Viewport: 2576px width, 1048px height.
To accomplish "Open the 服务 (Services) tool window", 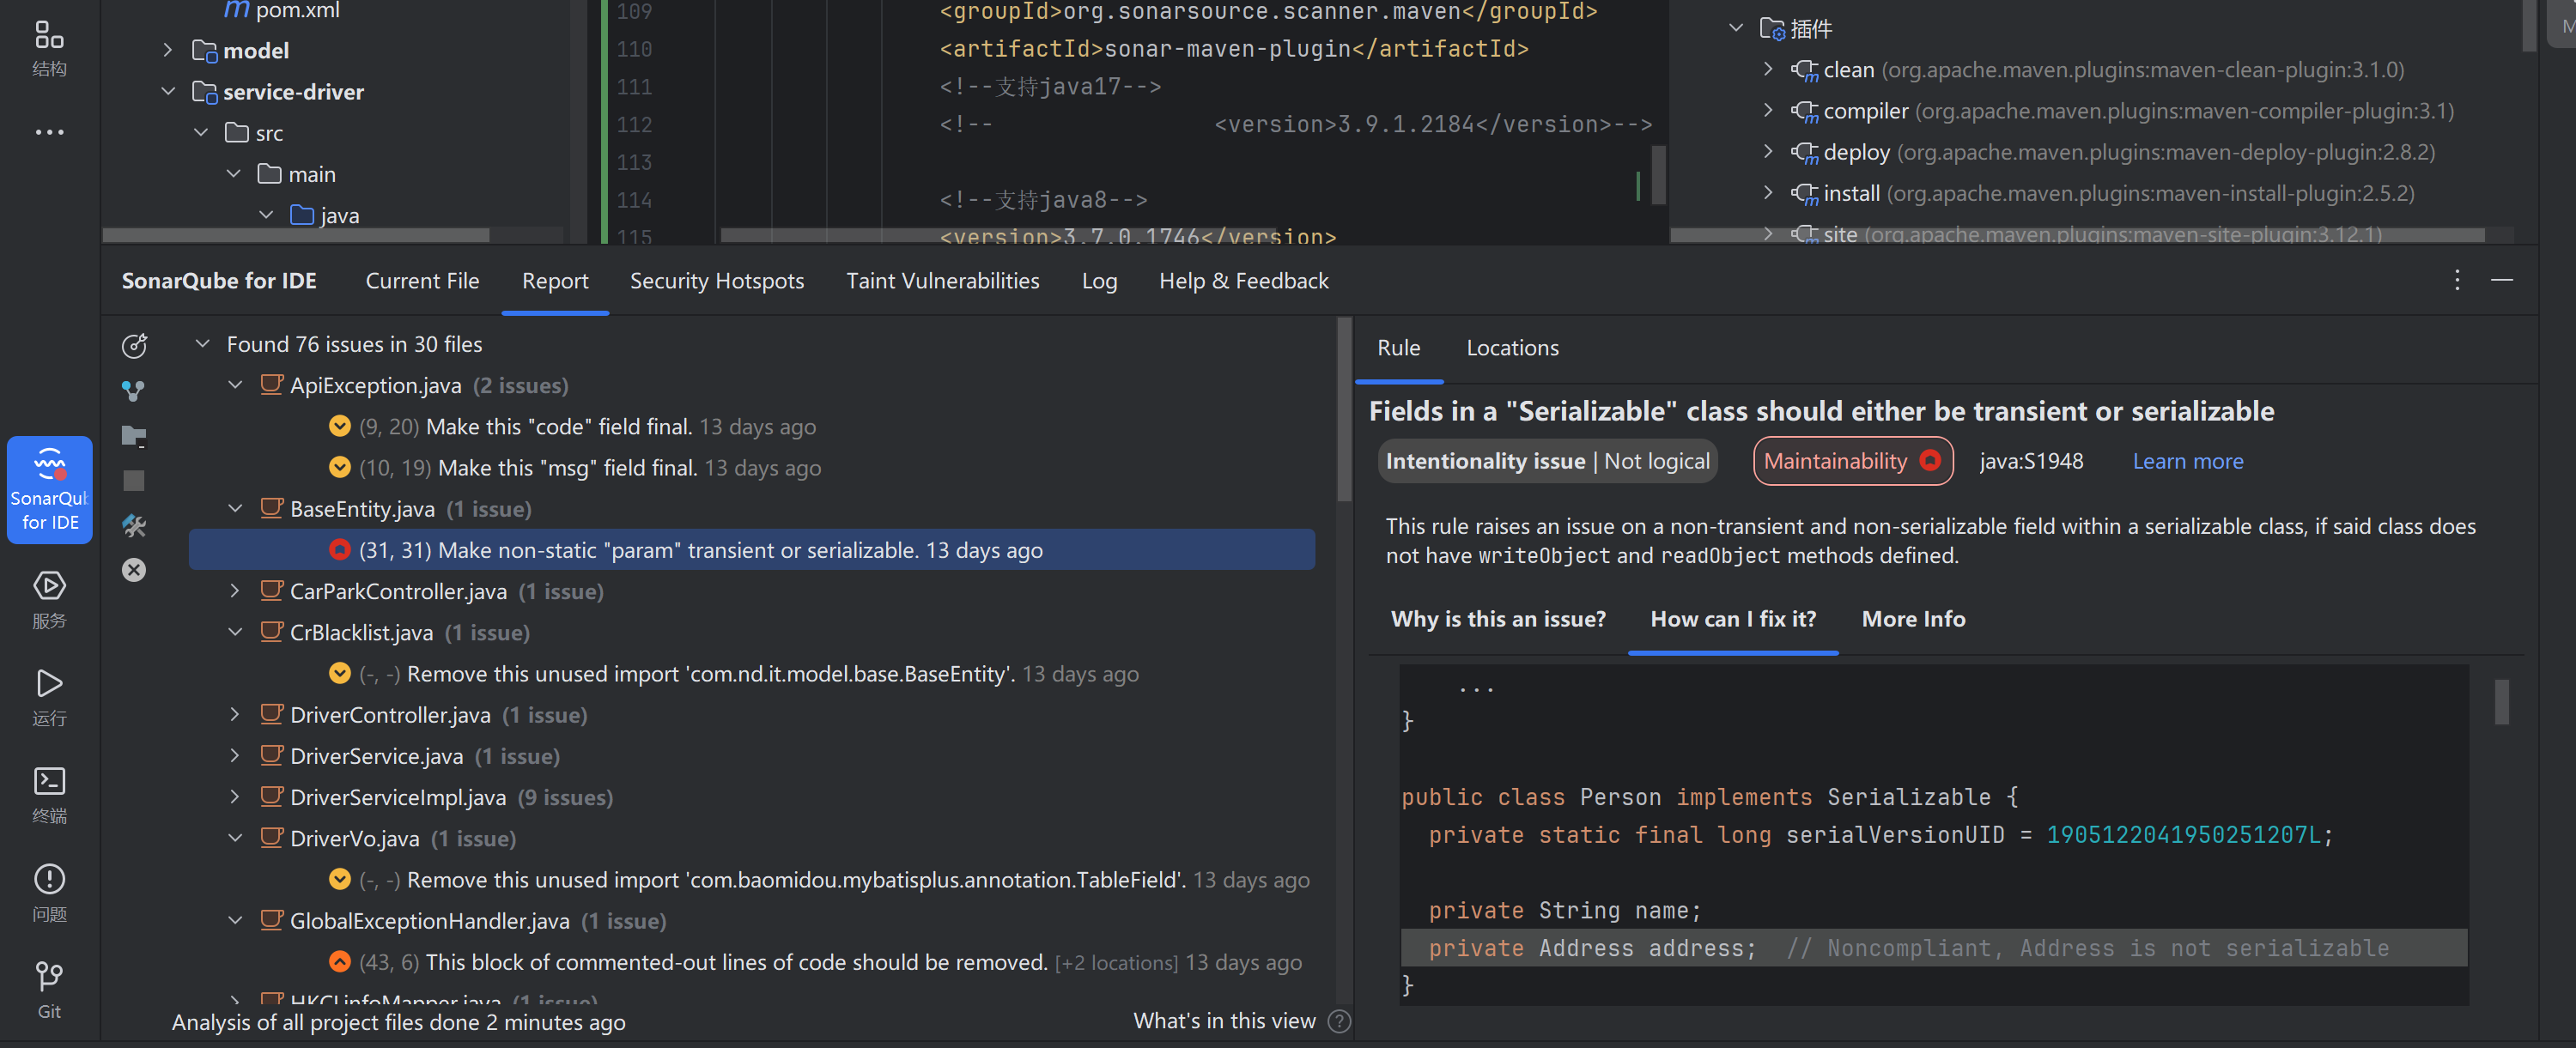I will tap(49, 598).
